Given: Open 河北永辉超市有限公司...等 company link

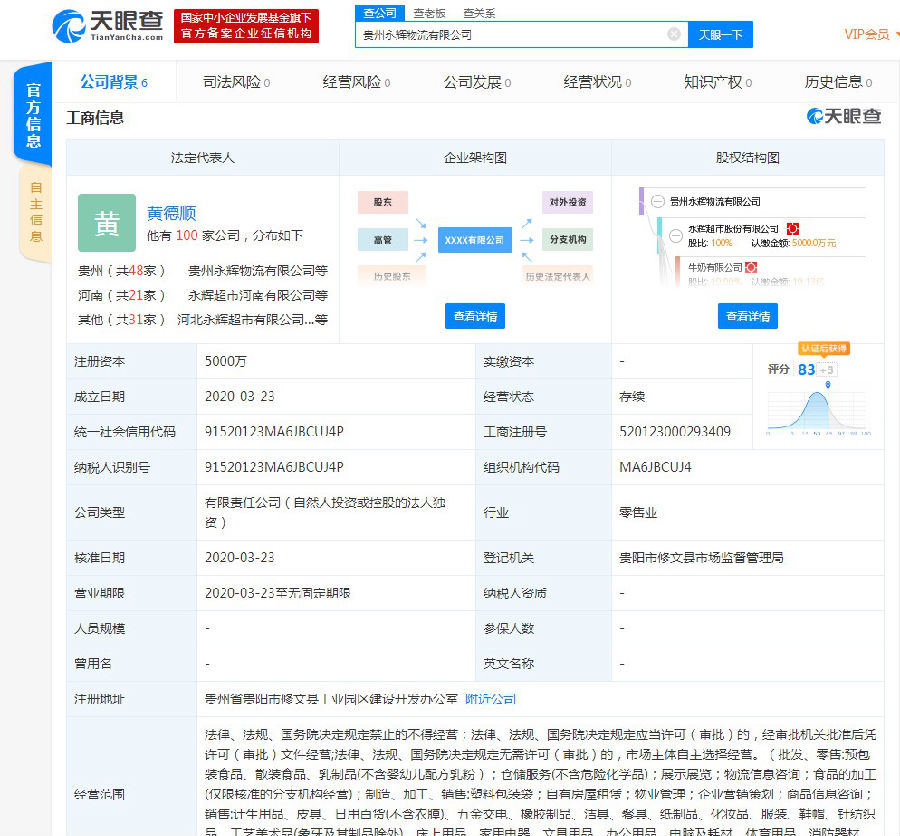Looking at the screenshot, I should [x=253, y=319].
